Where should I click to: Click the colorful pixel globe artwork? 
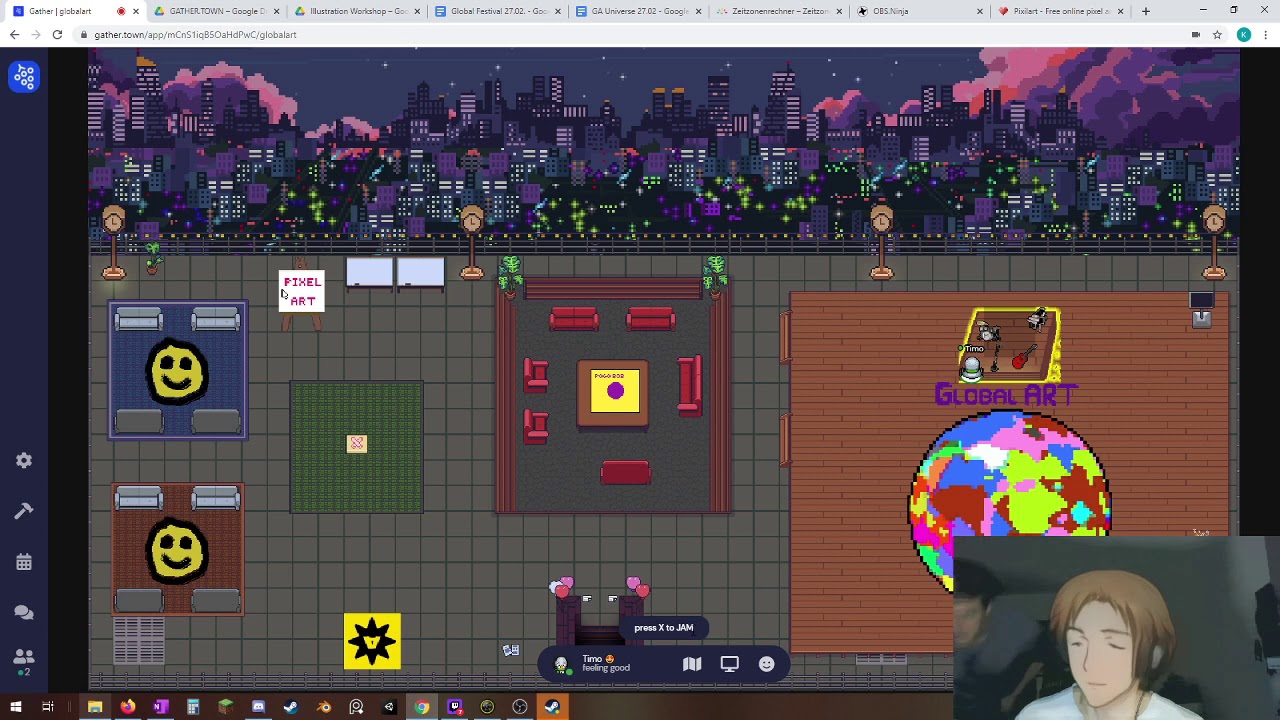tap(1008, 500)
